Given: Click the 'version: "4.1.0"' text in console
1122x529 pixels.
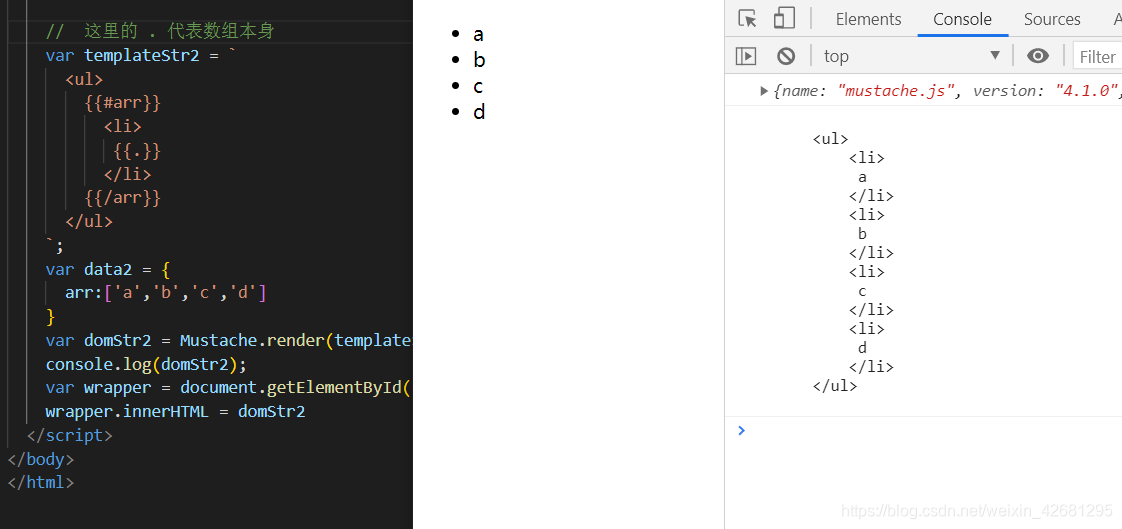Looking at the screenshot, I should tap(1045, 91).
